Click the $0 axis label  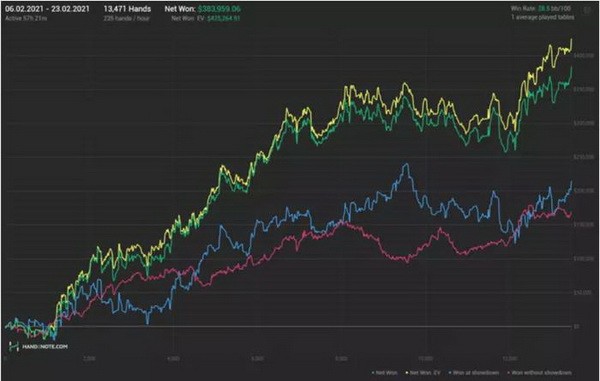pyautogui.click(x=576, y=326)
